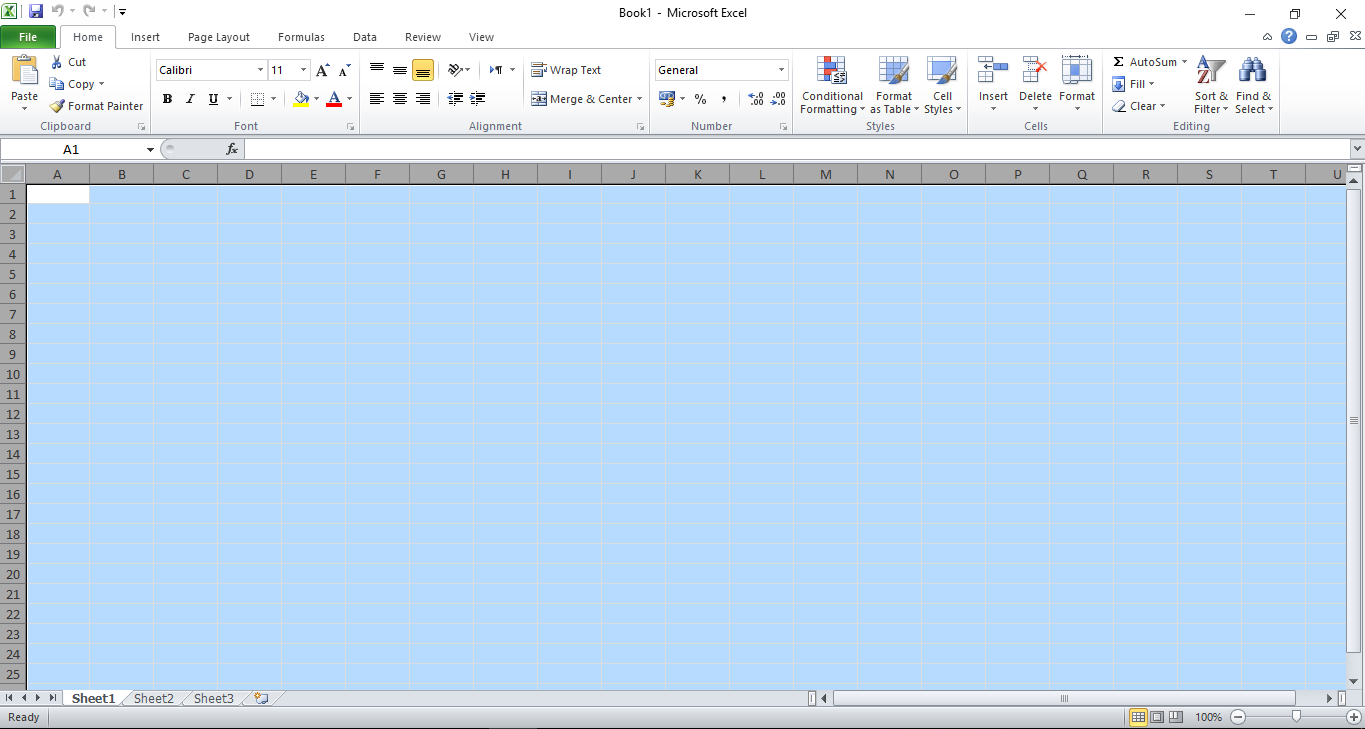The width and height of the screenshot is (1365, 729).
Task: Apply the red Font Color swatch
Action: (x=334, y=99)
